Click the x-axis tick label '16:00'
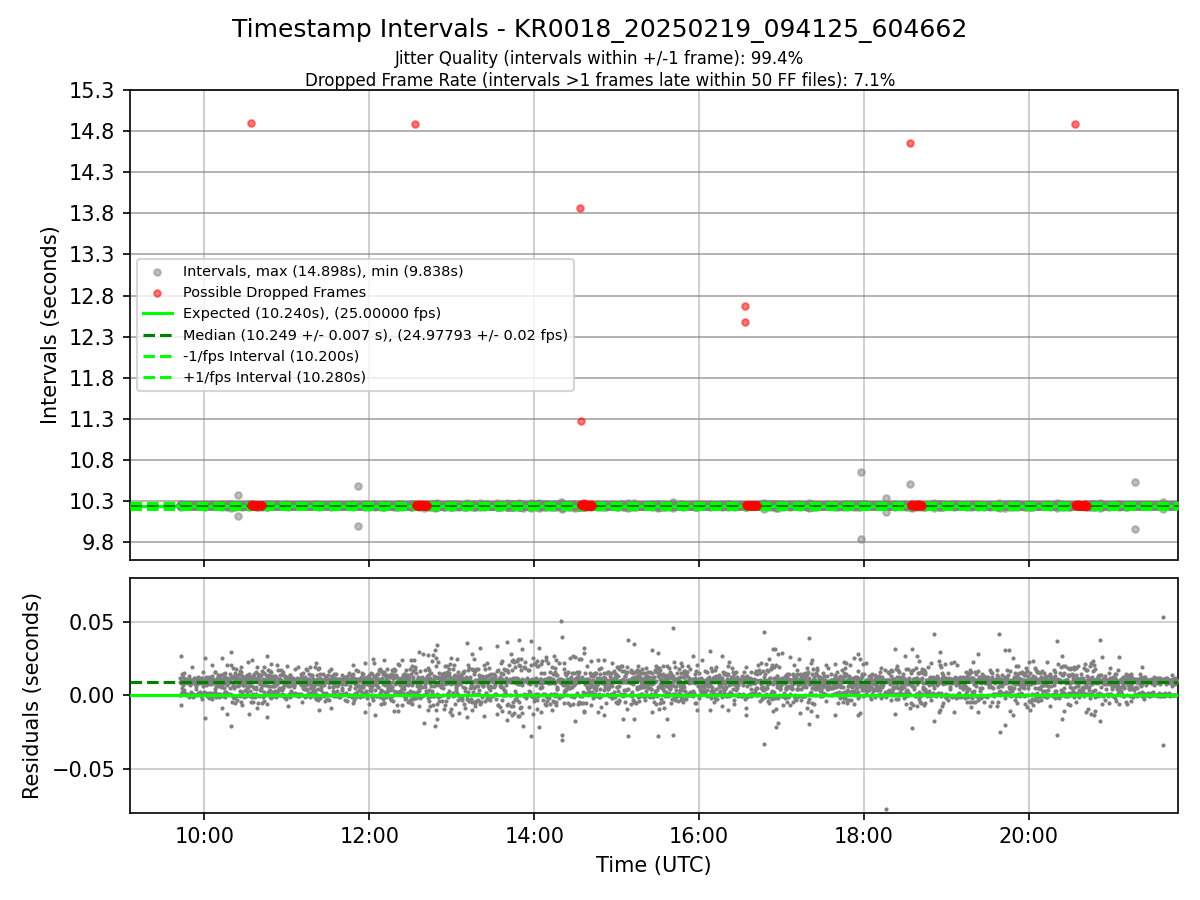This screenshot has height=900, width=1200. click(698, 835)
